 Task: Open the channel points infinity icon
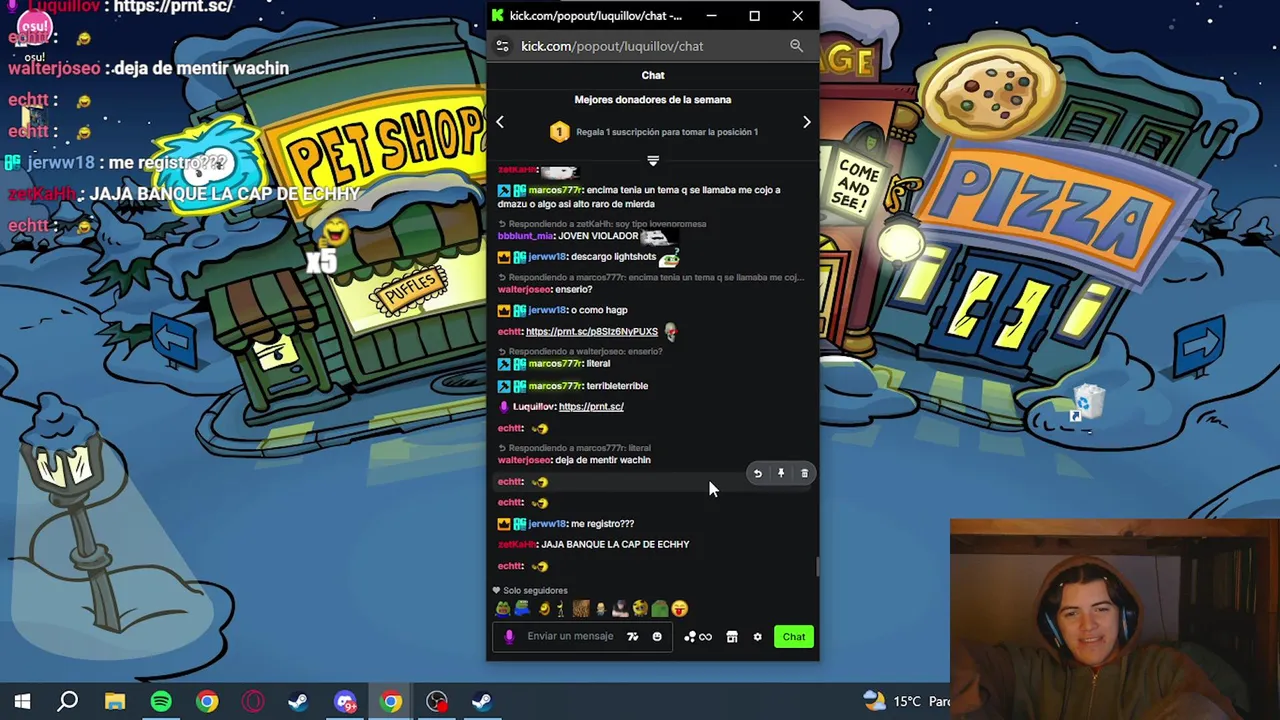[705, 637]
